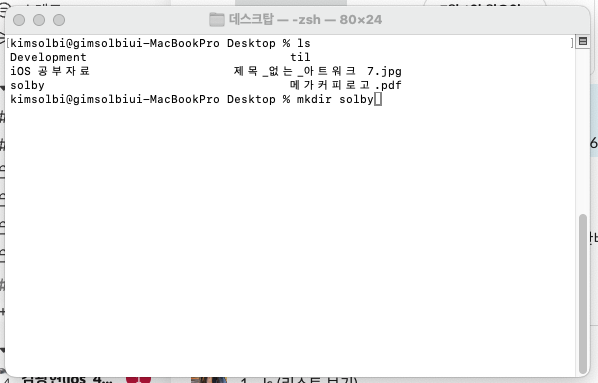Screen dimensions: 598x383
Task: Click the 'Development' folder name in ls output
Action: 48,57
